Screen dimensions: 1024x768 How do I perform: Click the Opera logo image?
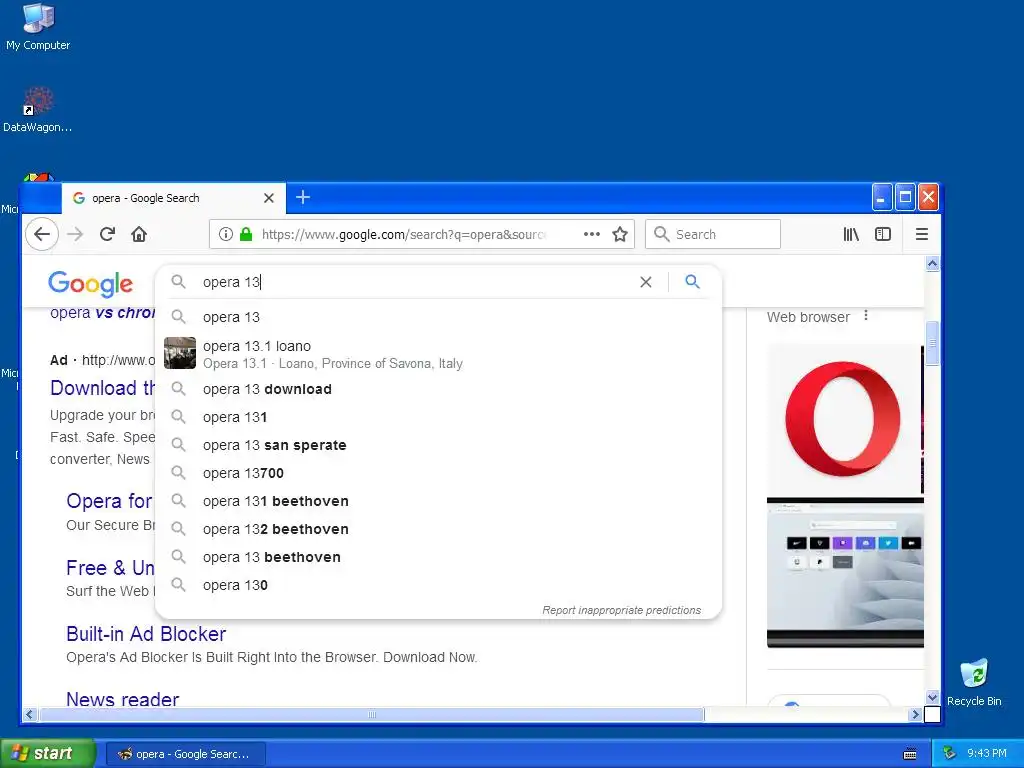pos(843,419)
